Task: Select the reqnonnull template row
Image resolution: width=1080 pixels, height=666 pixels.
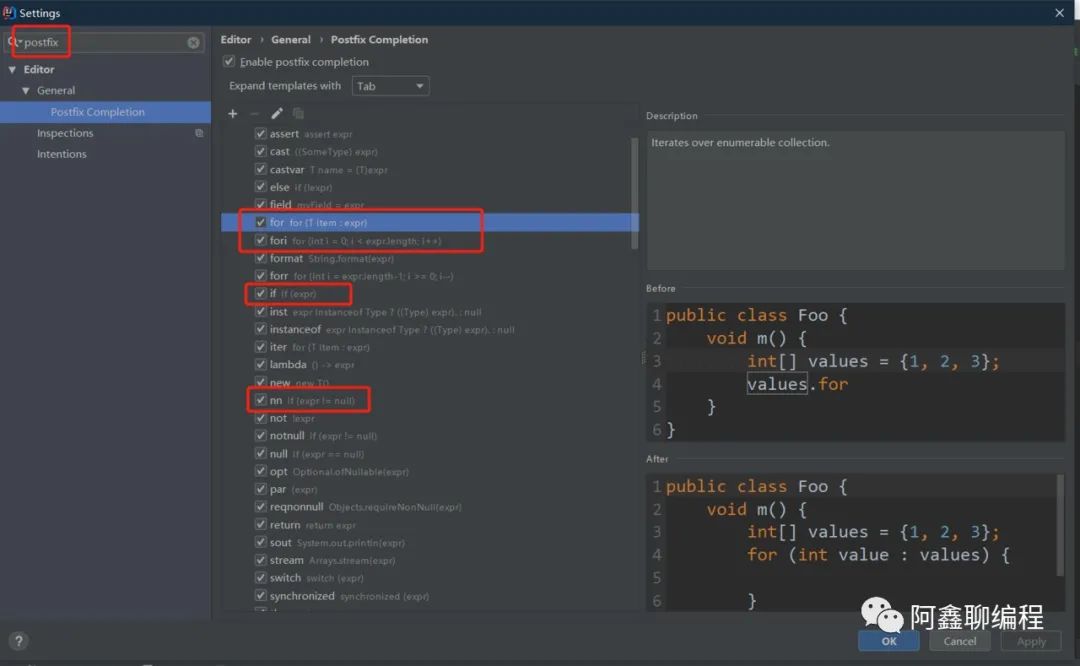Action: (x=430, y=507)
